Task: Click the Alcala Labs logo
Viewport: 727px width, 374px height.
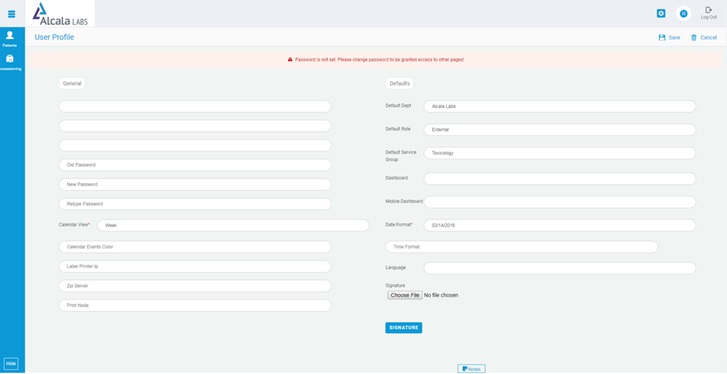Action: pos(60,14)
